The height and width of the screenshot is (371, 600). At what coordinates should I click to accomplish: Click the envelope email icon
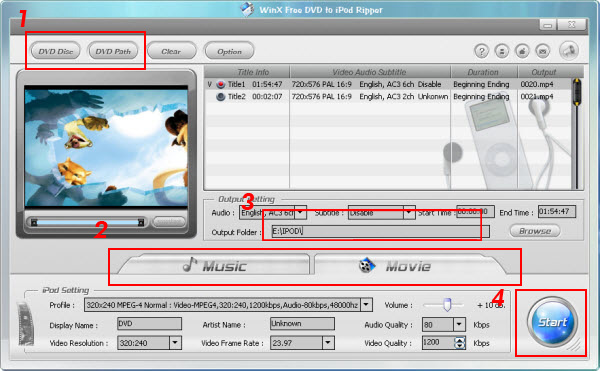[x=542, y=51]
